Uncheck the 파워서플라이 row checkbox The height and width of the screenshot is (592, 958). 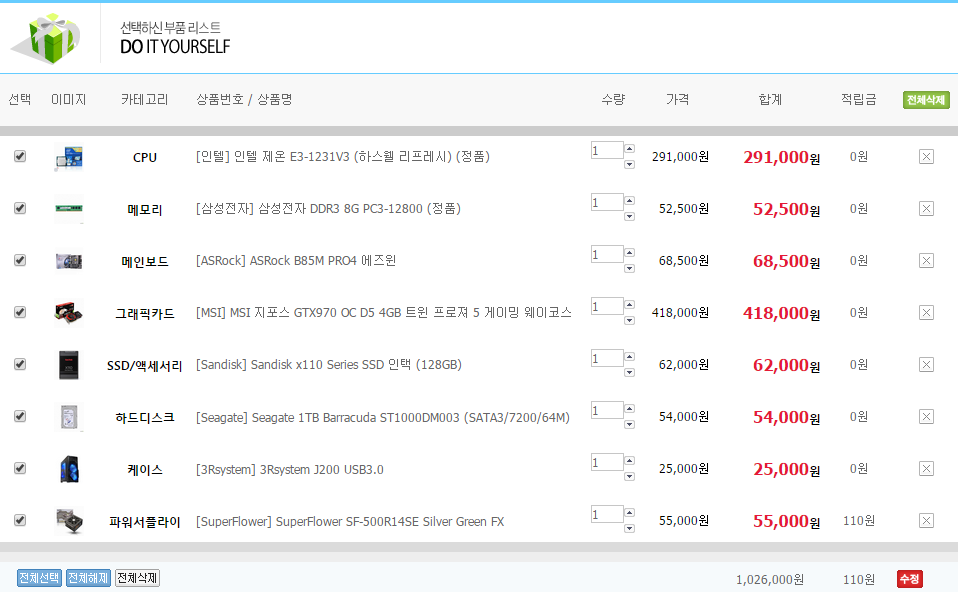pos(20,520)
